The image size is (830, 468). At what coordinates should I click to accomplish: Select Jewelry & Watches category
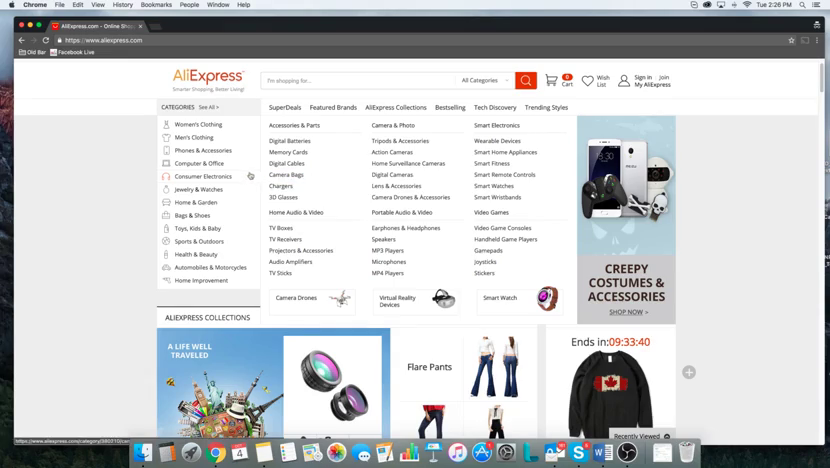(199, 190)
